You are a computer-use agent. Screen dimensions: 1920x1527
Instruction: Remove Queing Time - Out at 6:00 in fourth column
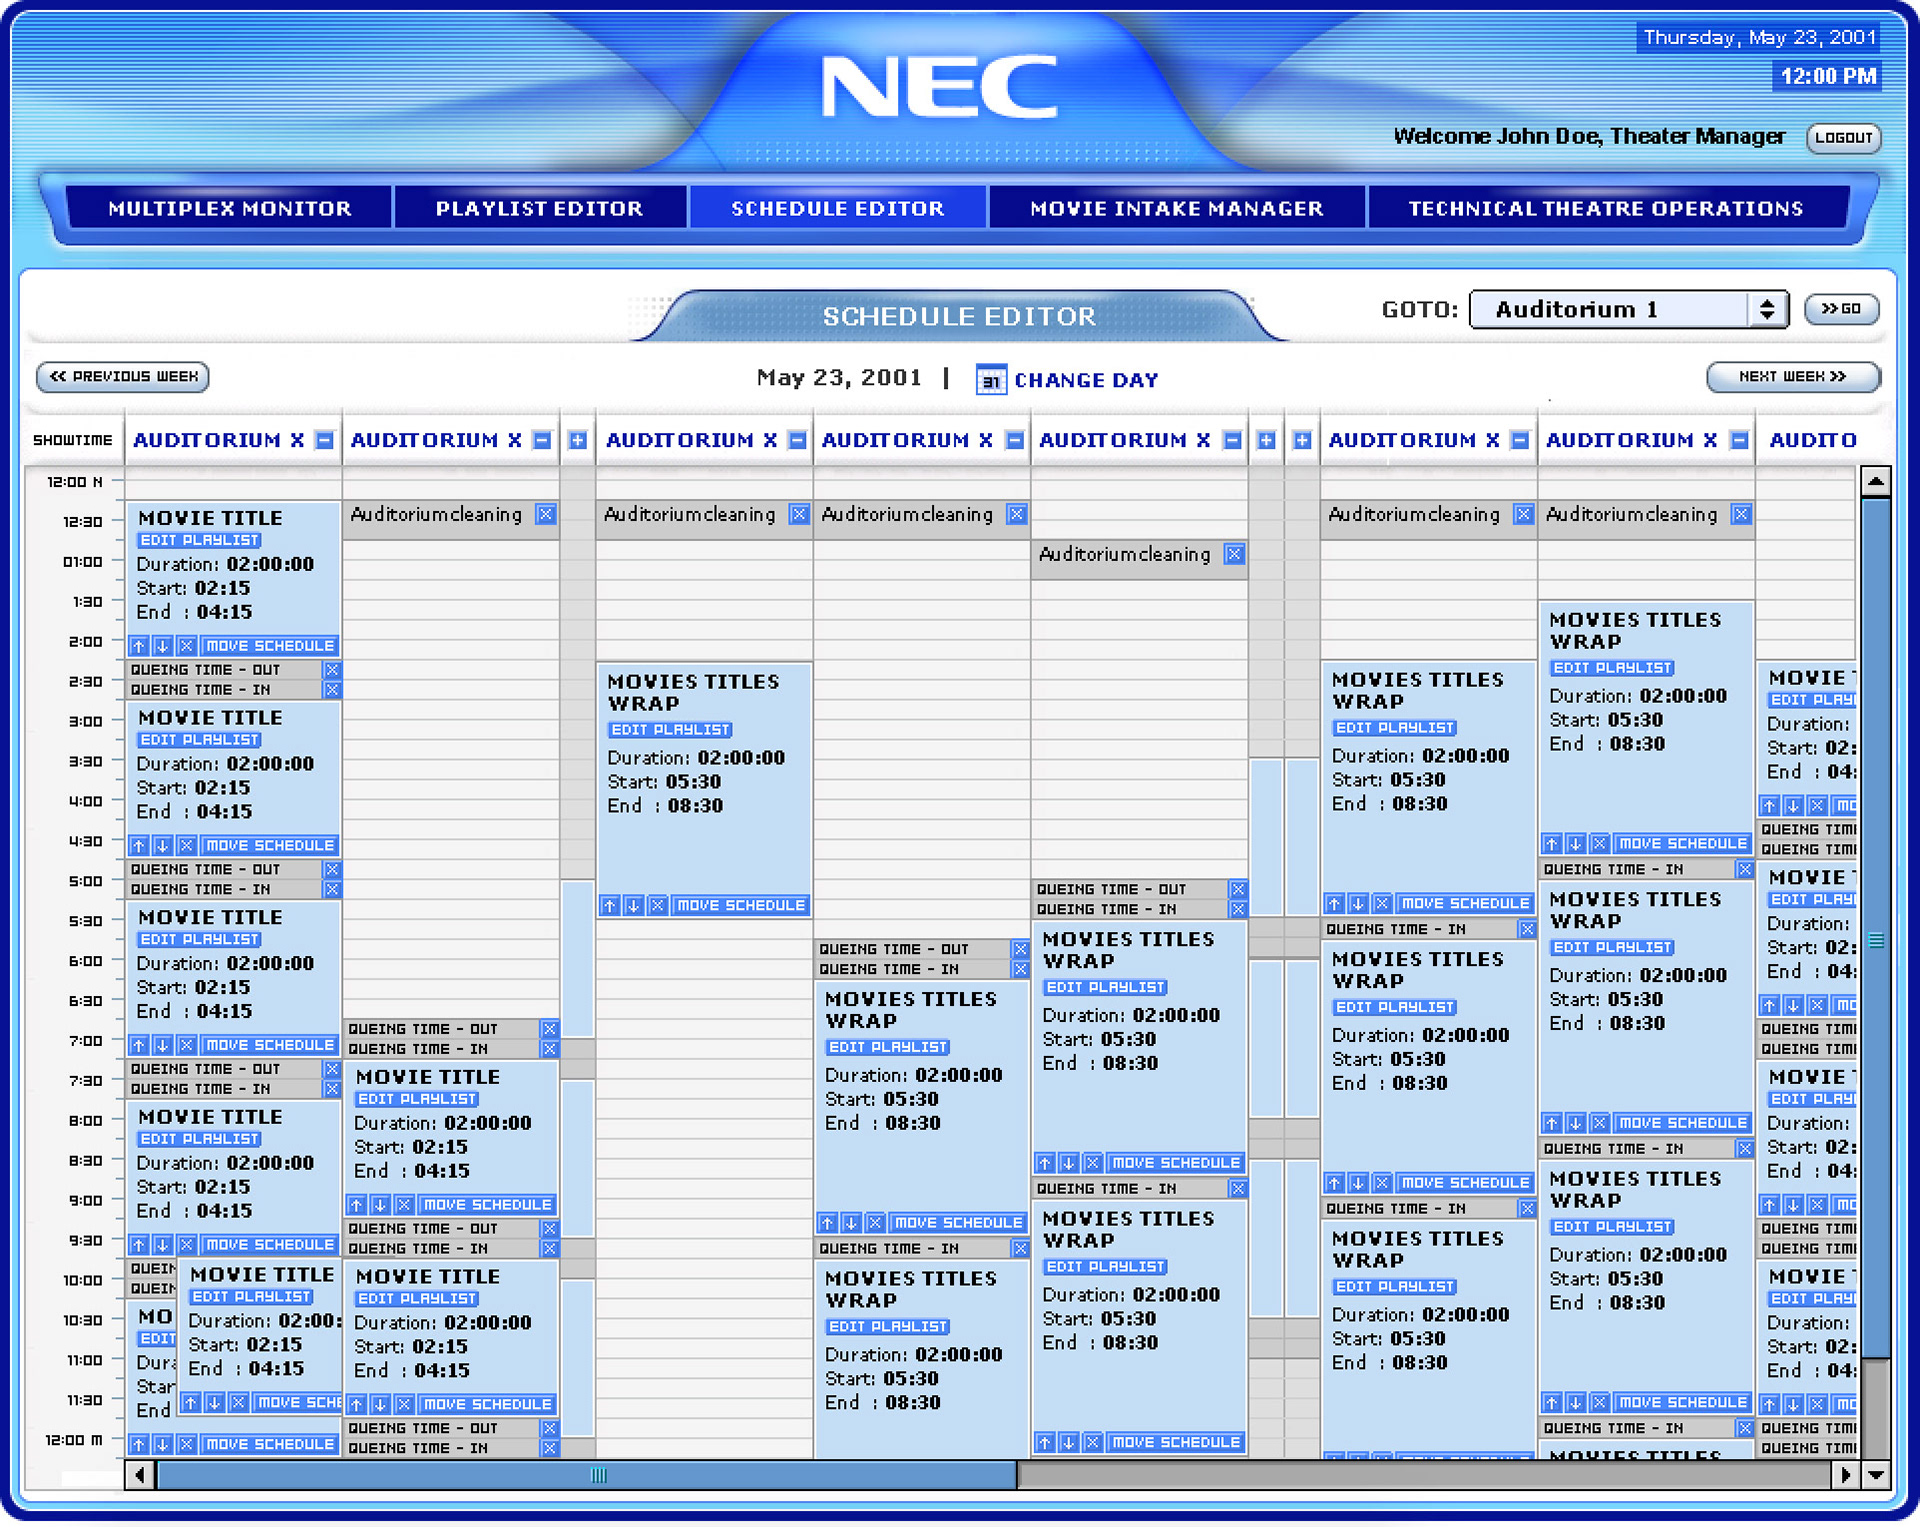pos(1020,949)
